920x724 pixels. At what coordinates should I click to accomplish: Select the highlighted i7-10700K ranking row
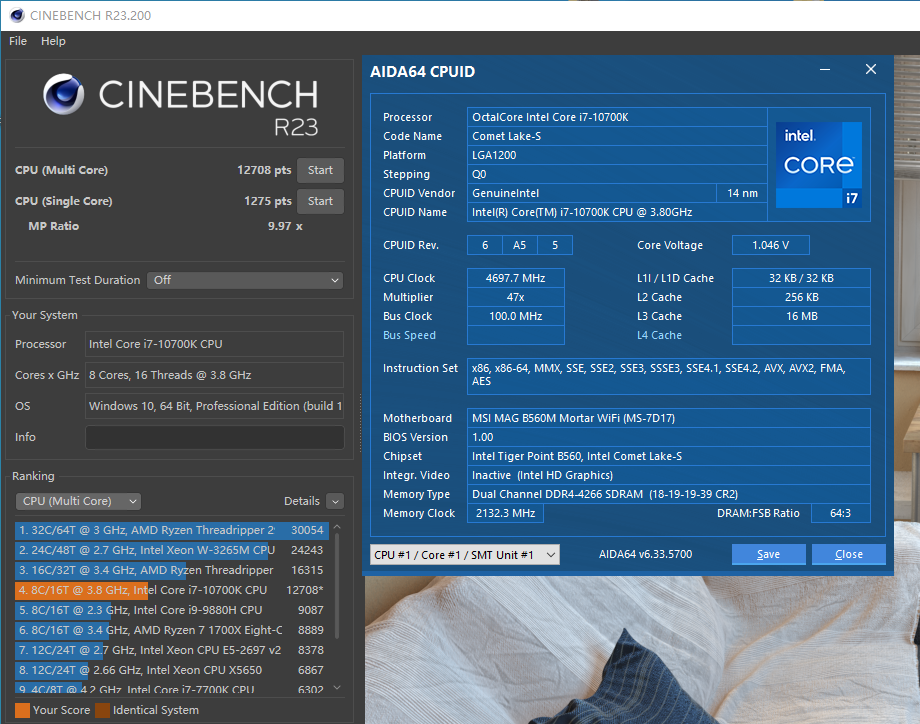[172, 590]
